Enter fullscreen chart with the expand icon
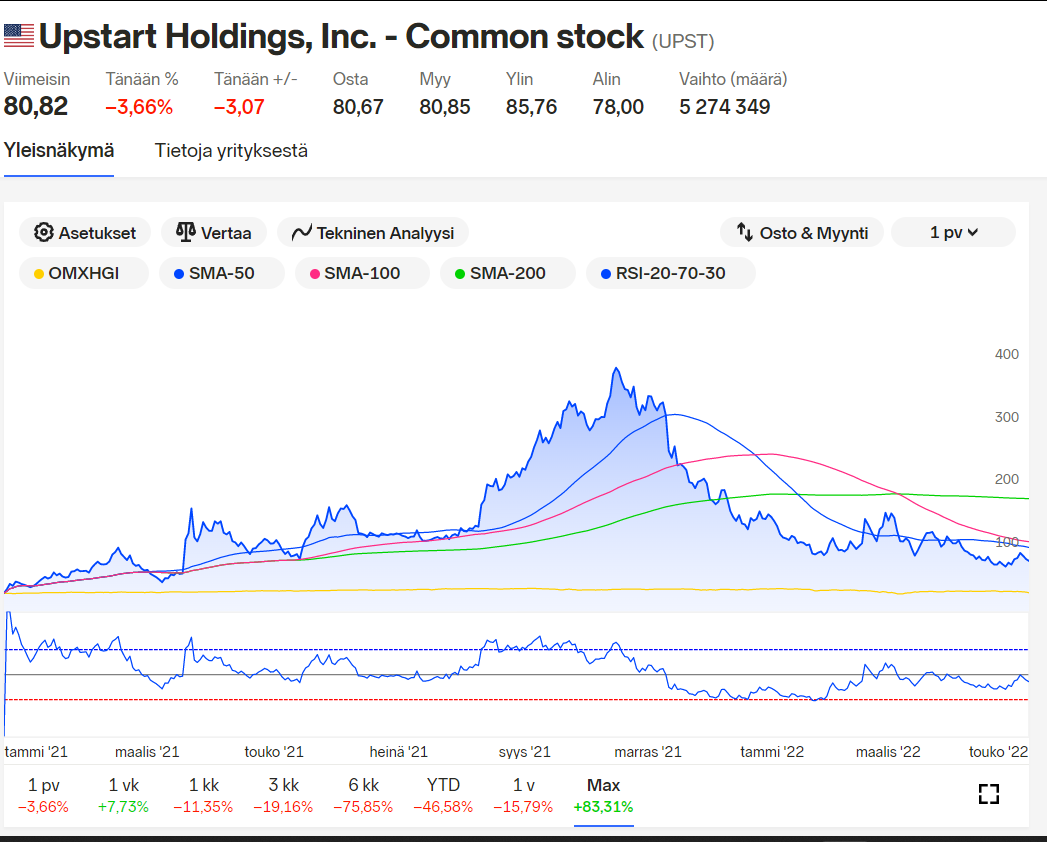 (x=989, y=794)
